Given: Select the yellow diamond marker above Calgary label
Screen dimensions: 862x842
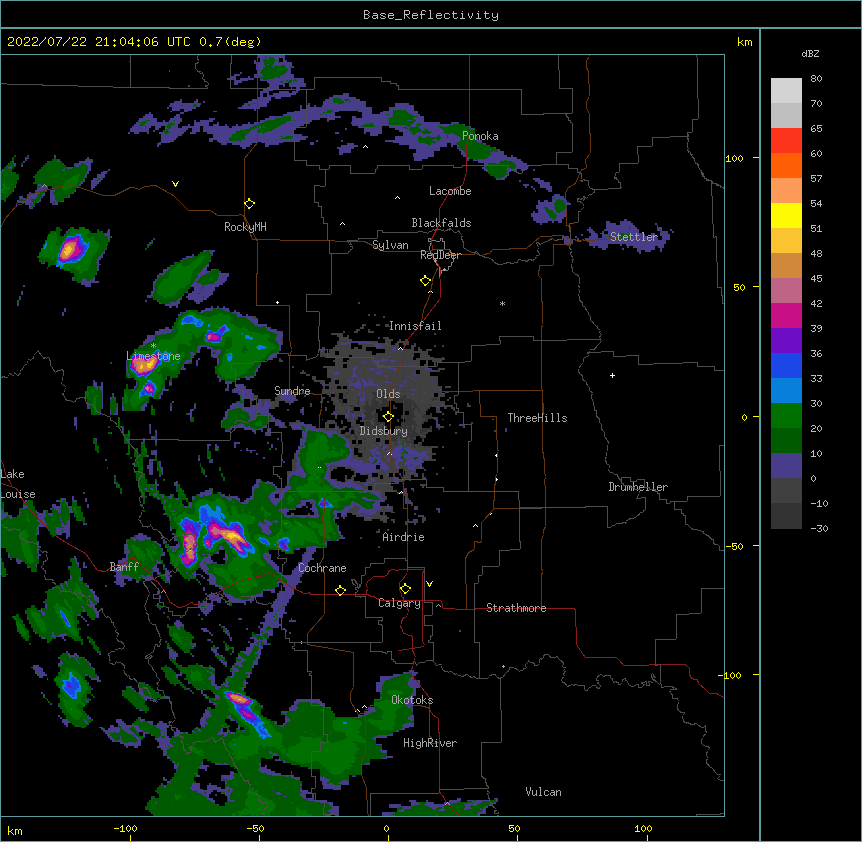Looking at the screenshot, I should click(405, 589).
